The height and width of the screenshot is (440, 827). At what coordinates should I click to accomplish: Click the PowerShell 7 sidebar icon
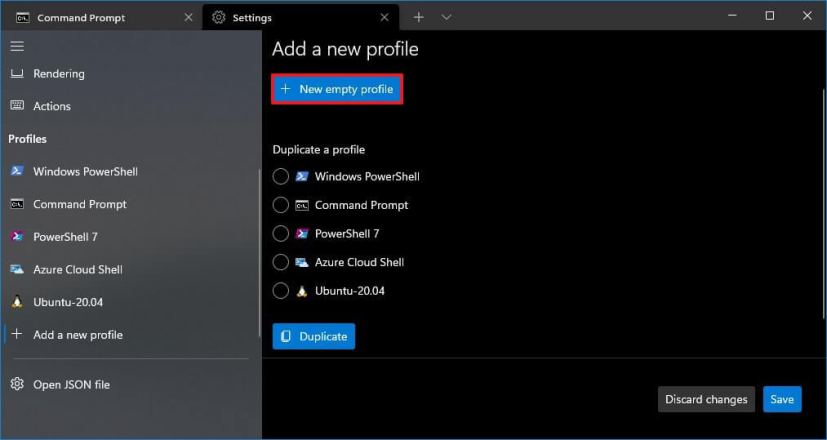point(17,236)
